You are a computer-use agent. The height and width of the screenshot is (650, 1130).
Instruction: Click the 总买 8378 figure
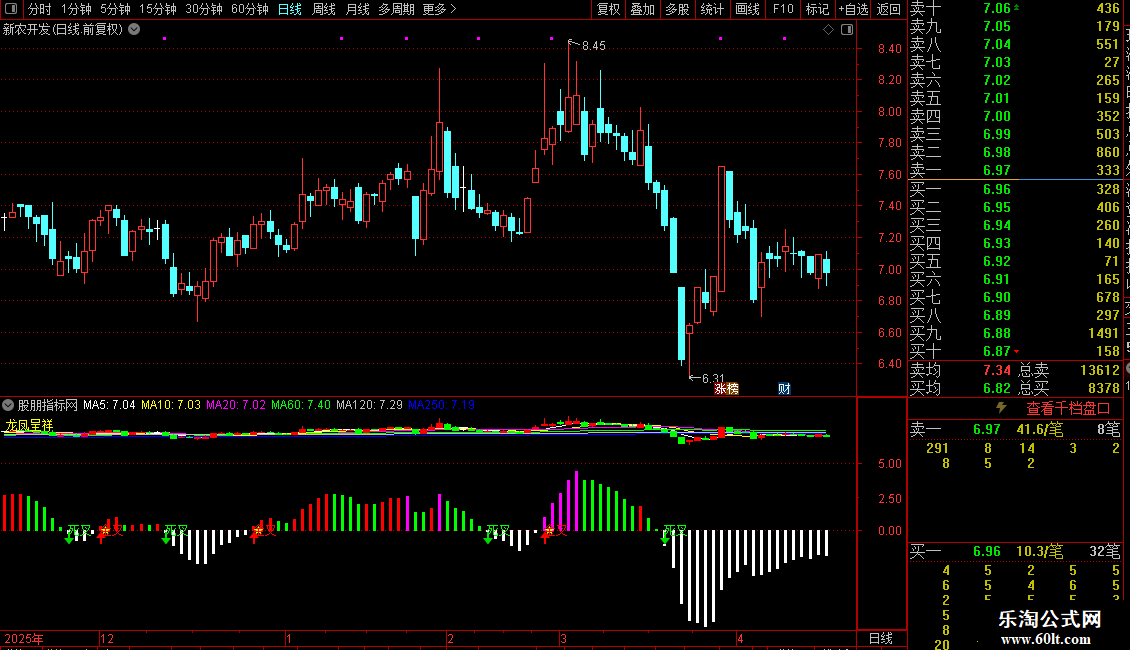1103,388
